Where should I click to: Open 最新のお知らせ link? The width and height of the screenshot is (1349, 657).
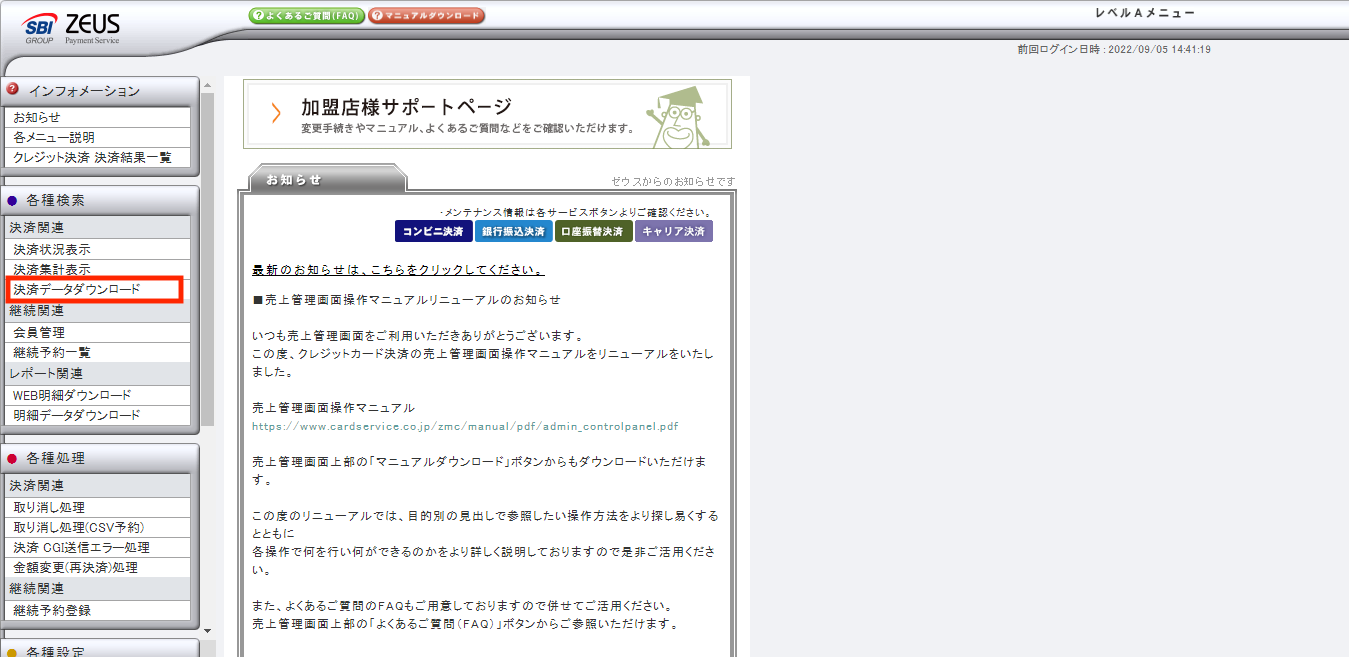click(399, 270)
